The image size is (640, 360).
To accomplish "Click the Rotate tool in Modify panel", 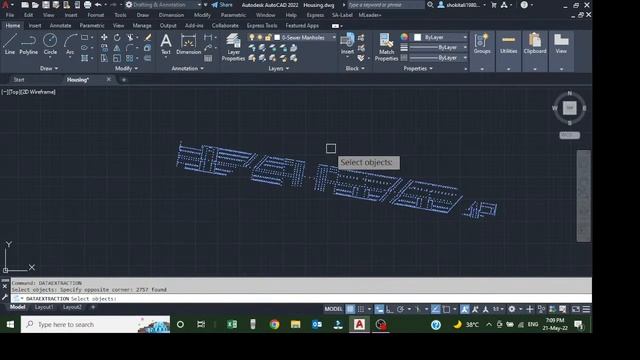I will pos(117,38).
